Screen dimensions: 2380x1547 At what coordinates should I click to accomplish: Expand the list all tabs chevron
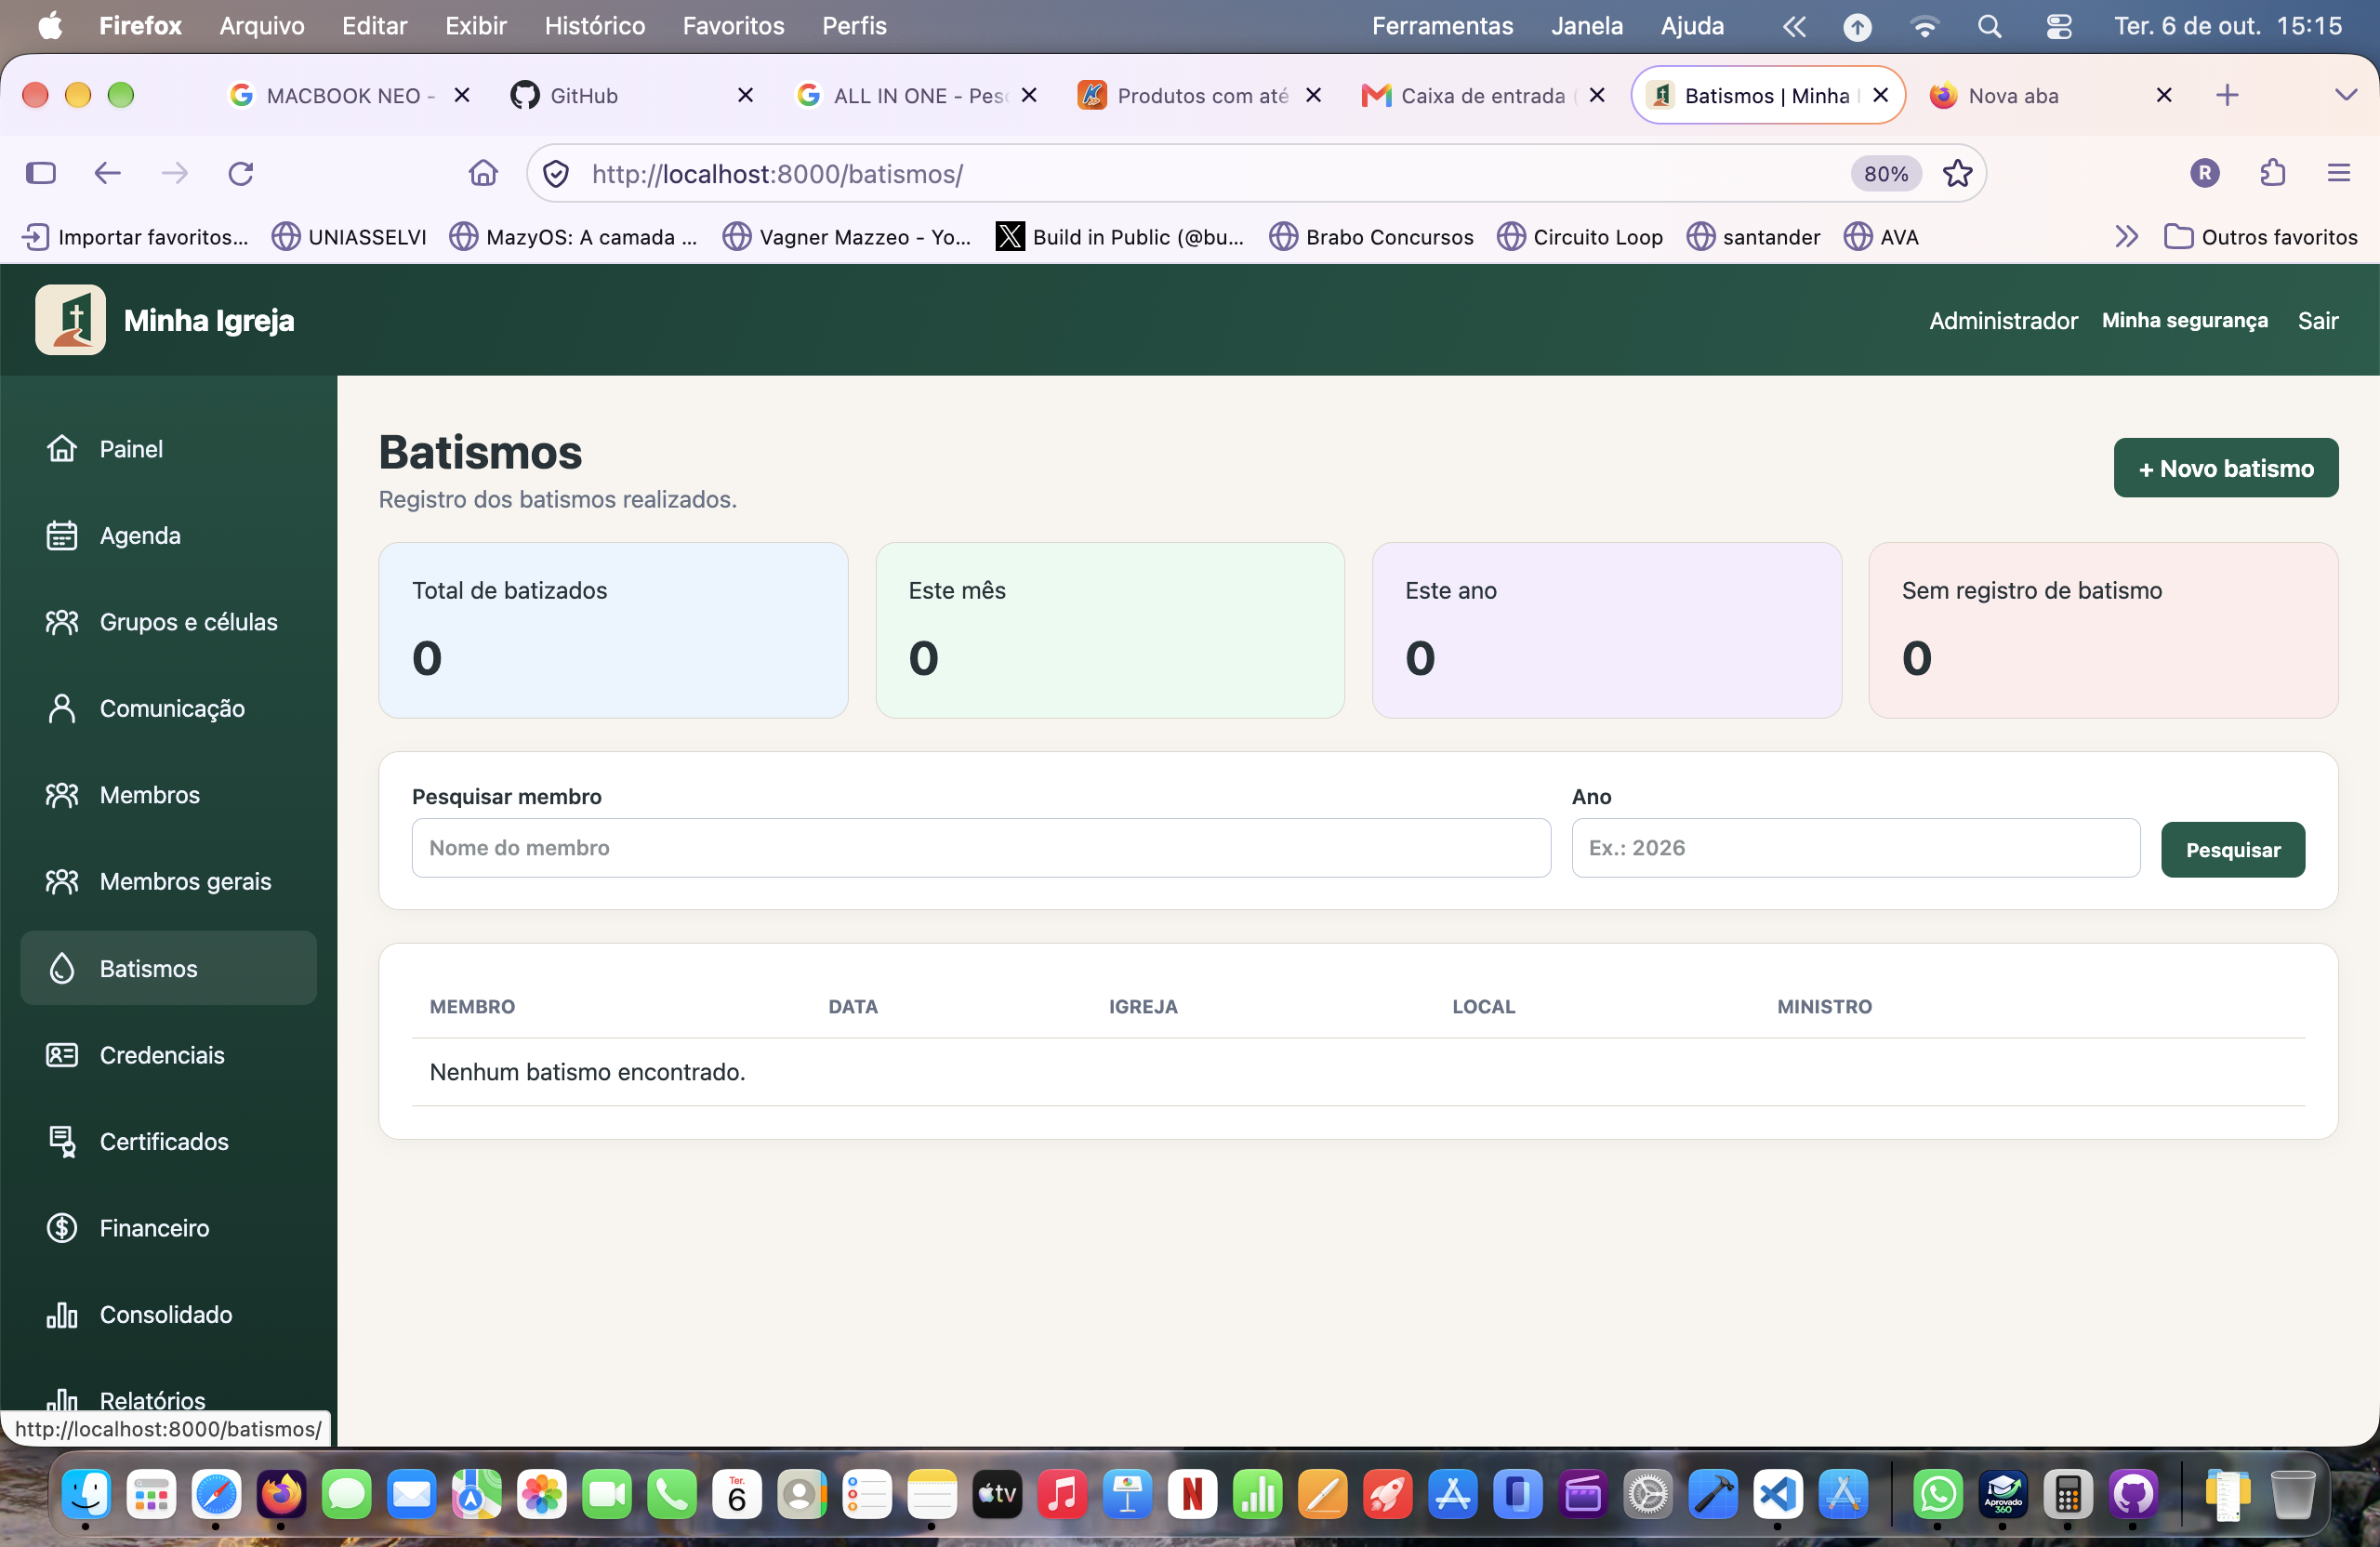click(x=2346, y=95)
